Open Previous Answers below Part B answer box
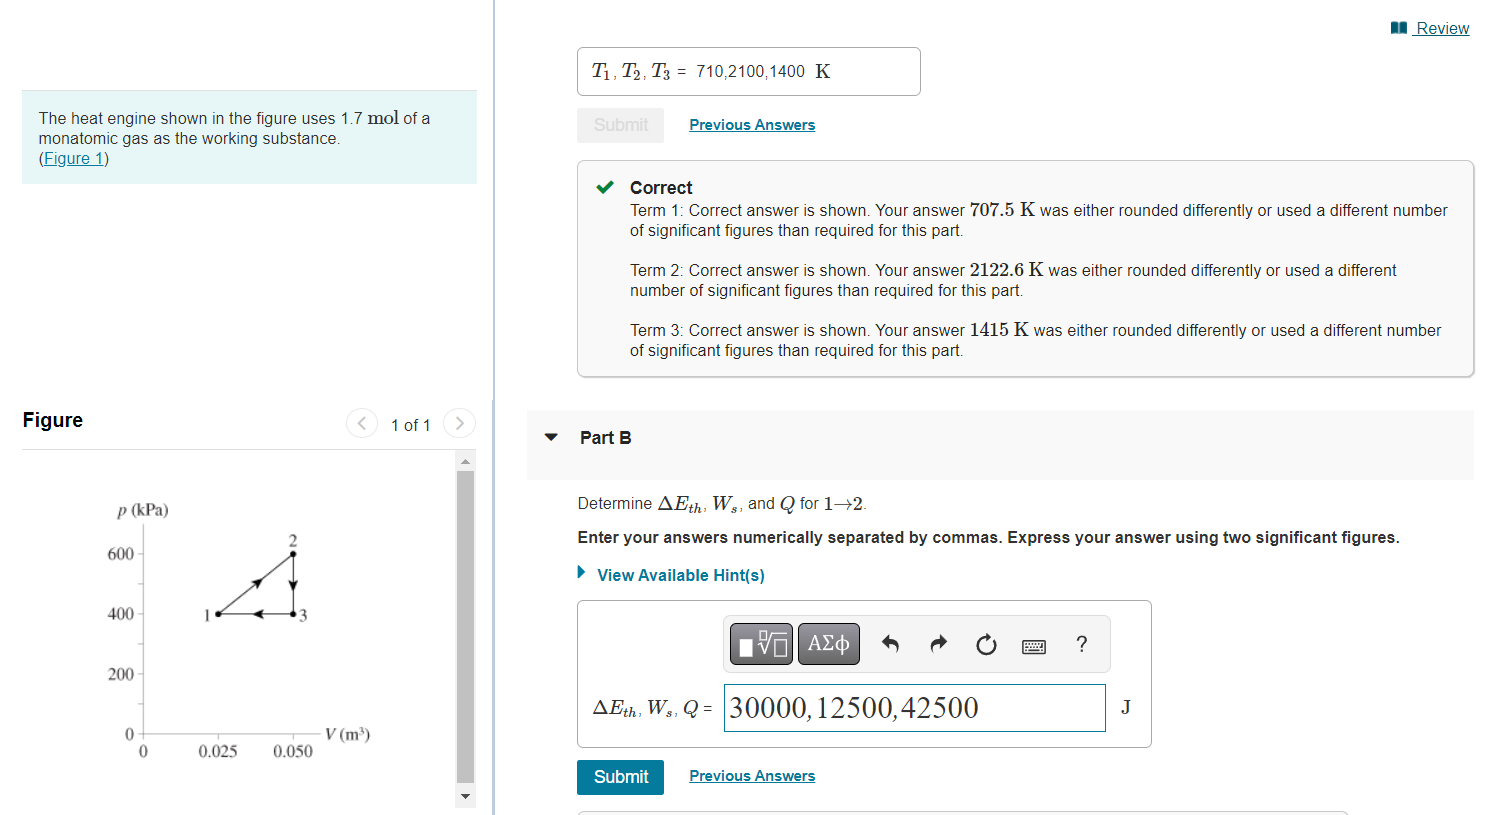1498x815 pixels. [x=752, y=776]
